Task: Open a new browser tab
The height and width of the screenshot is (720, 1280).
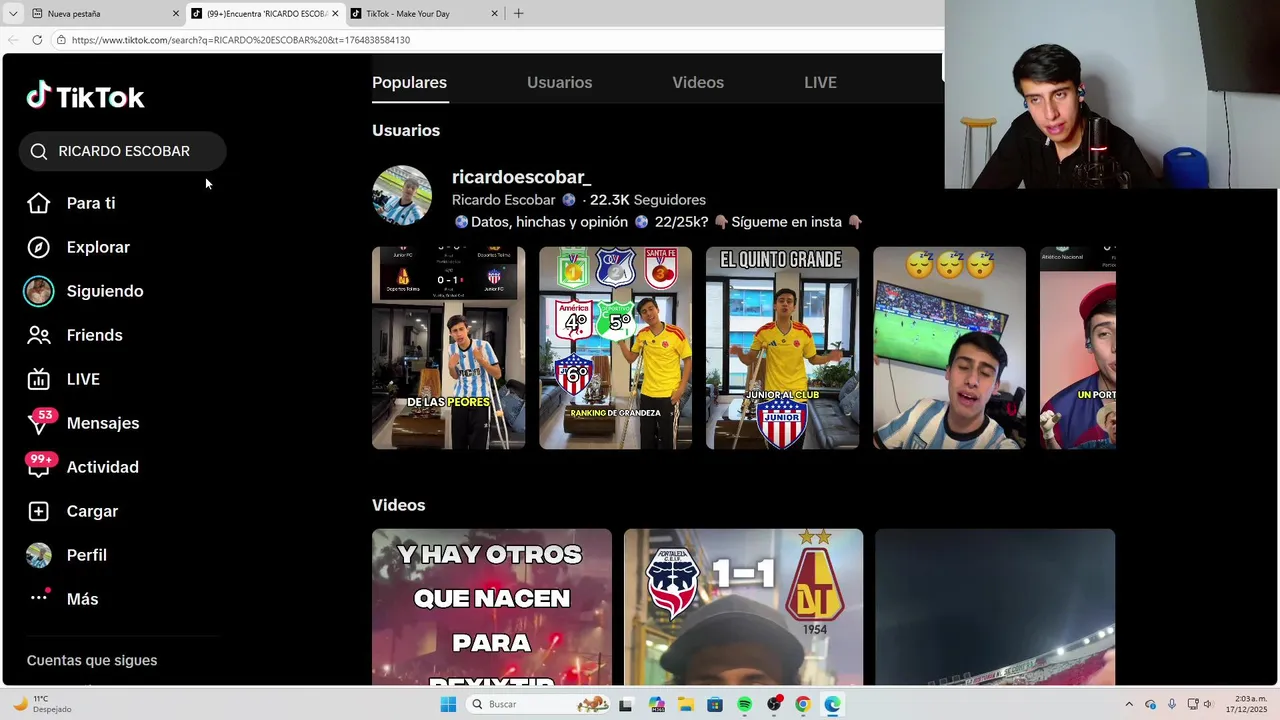Action: click(518, 13)
